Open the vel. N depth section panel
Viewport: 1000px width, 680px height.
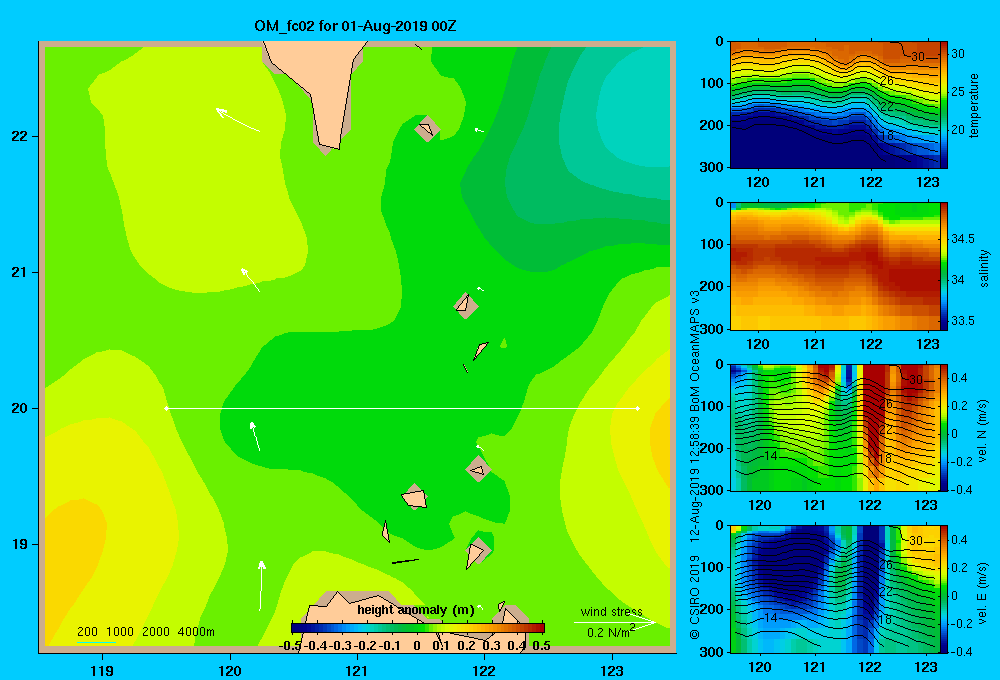(x=835, y=427)
